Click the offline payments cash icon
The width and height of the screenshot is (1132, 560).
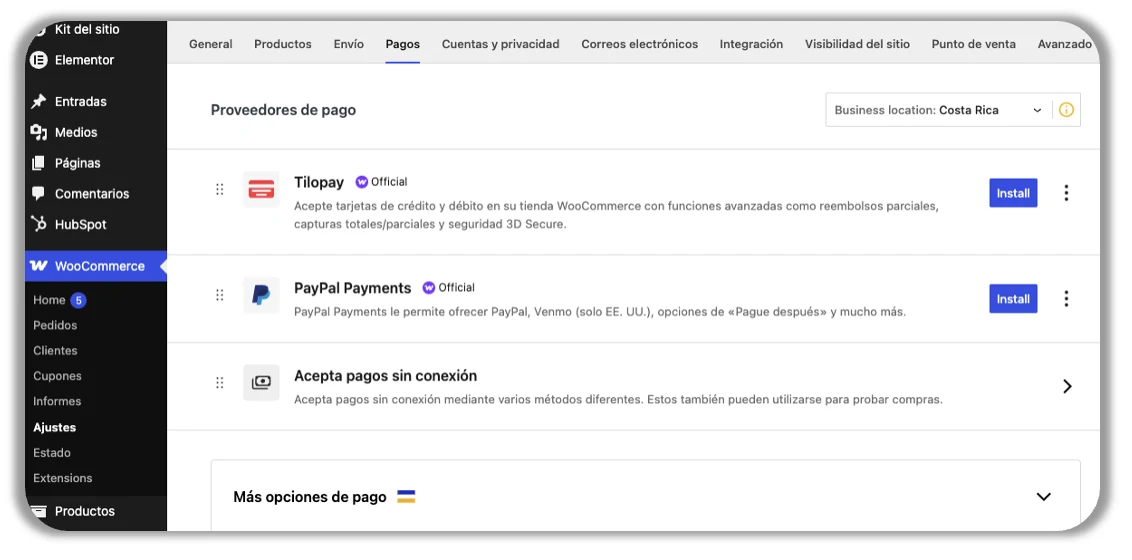click(x=261, y=382)
